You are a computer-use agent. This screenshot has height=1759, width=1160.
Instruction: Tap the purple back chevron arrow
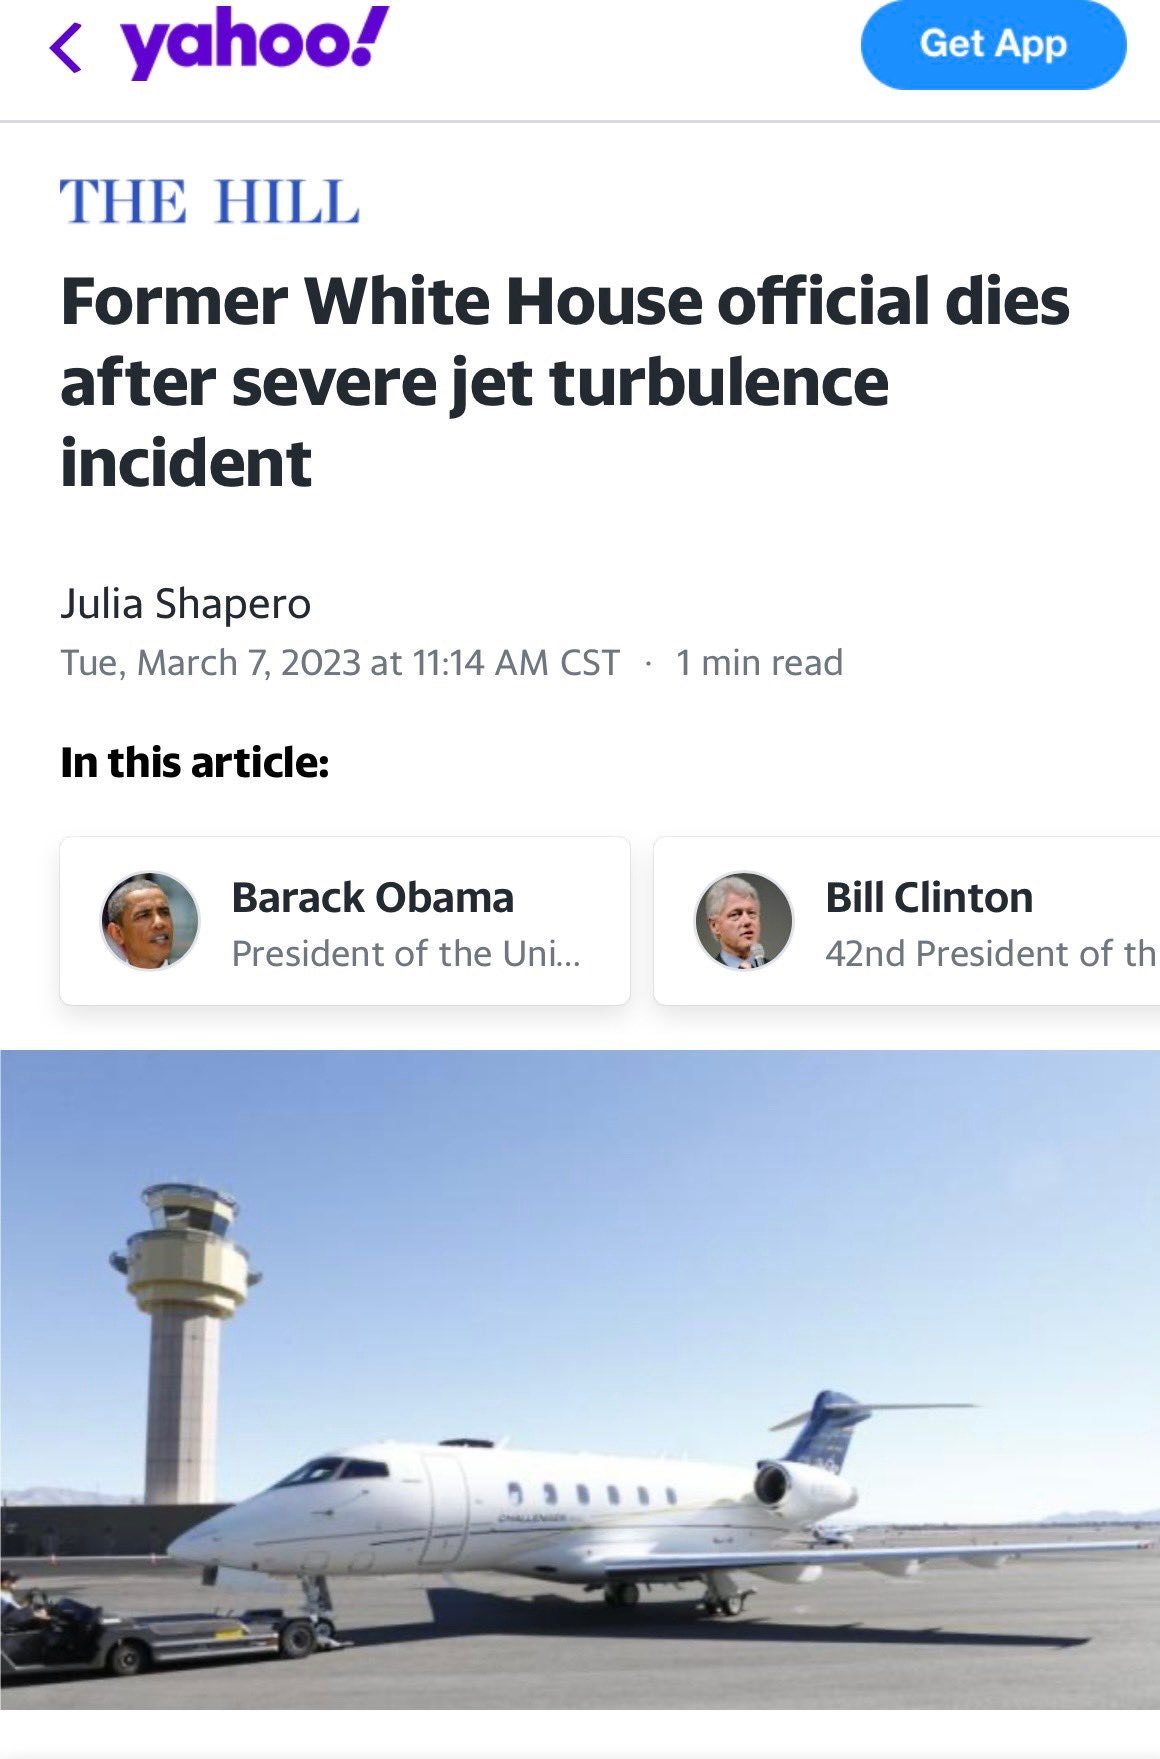click(x=66, y=49)
